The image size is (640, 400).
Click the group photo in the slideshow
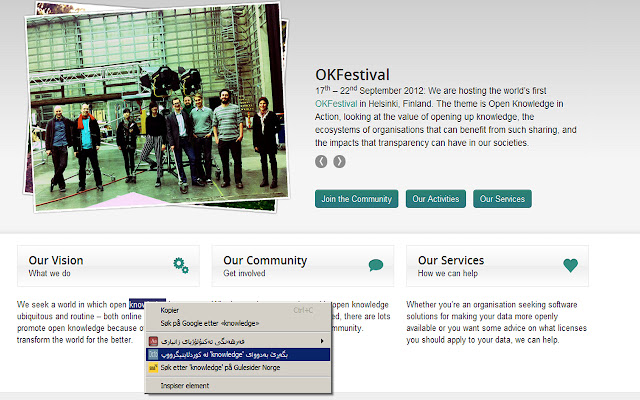[x=157, y=106]
